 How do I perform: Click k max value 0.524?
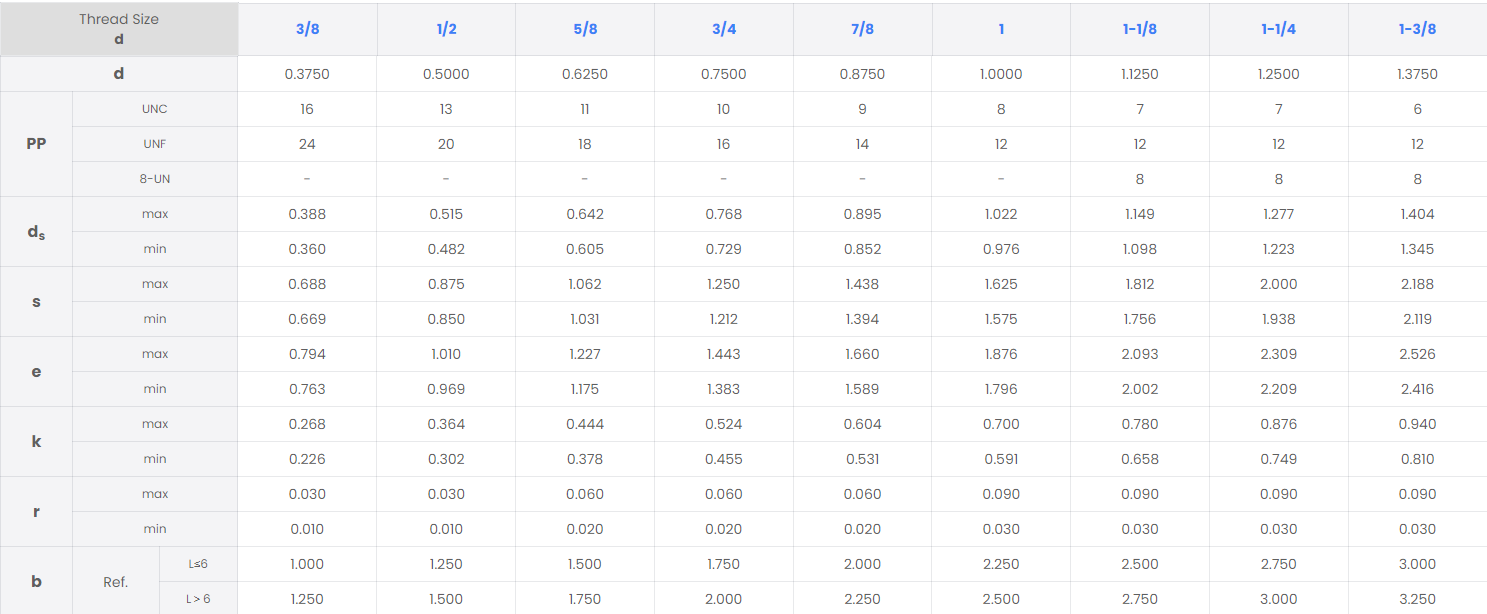(x=724, y=424)
